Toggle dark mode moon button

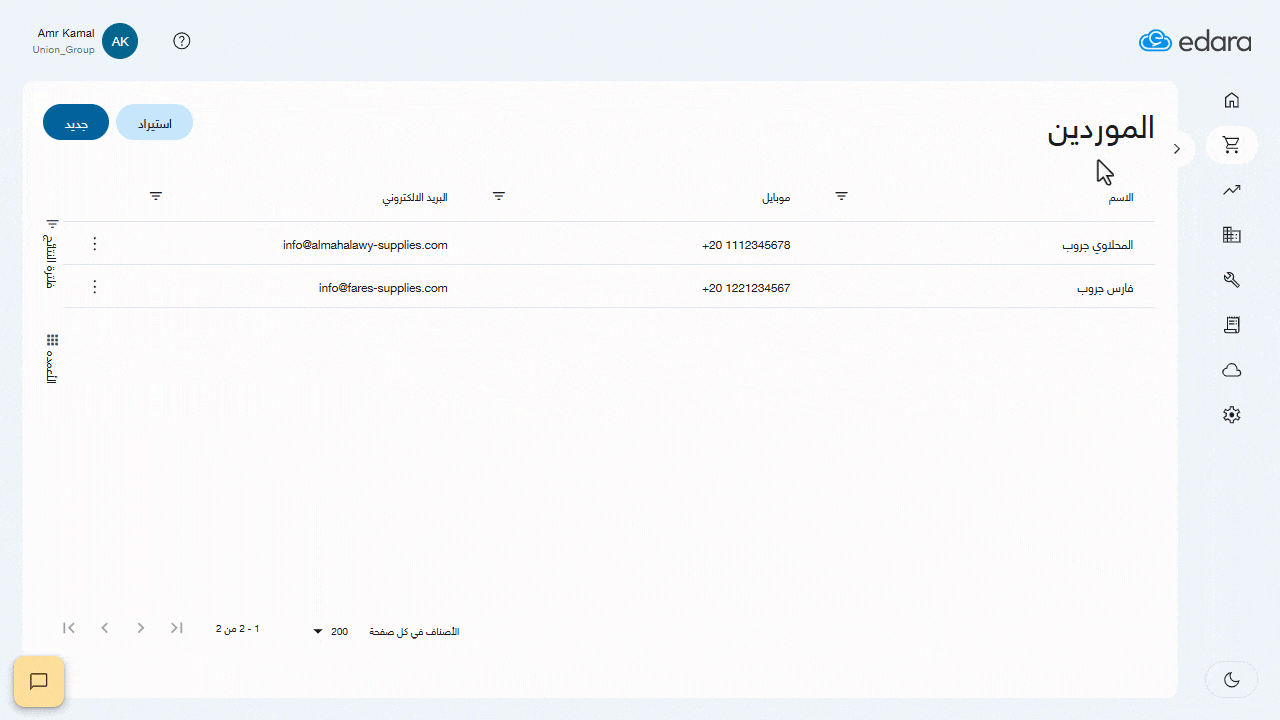click(x=1232, y=680)
